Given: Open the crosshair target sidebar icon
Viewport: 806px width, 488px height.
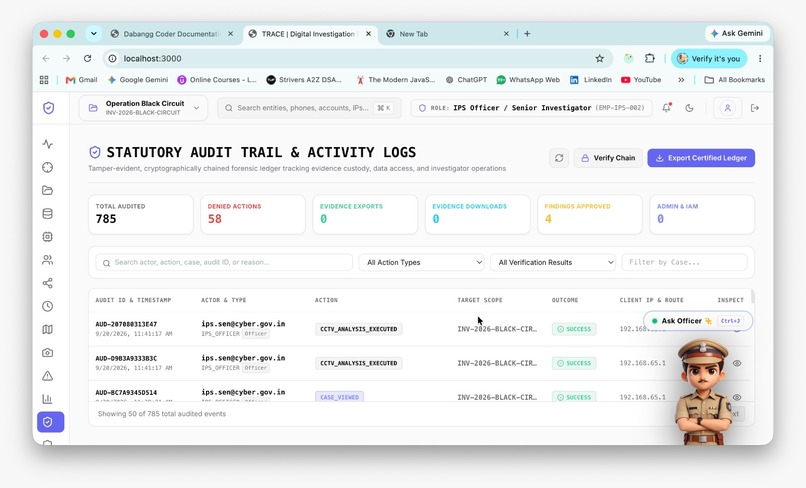Looking at the screenshot, I should point(48,167).
